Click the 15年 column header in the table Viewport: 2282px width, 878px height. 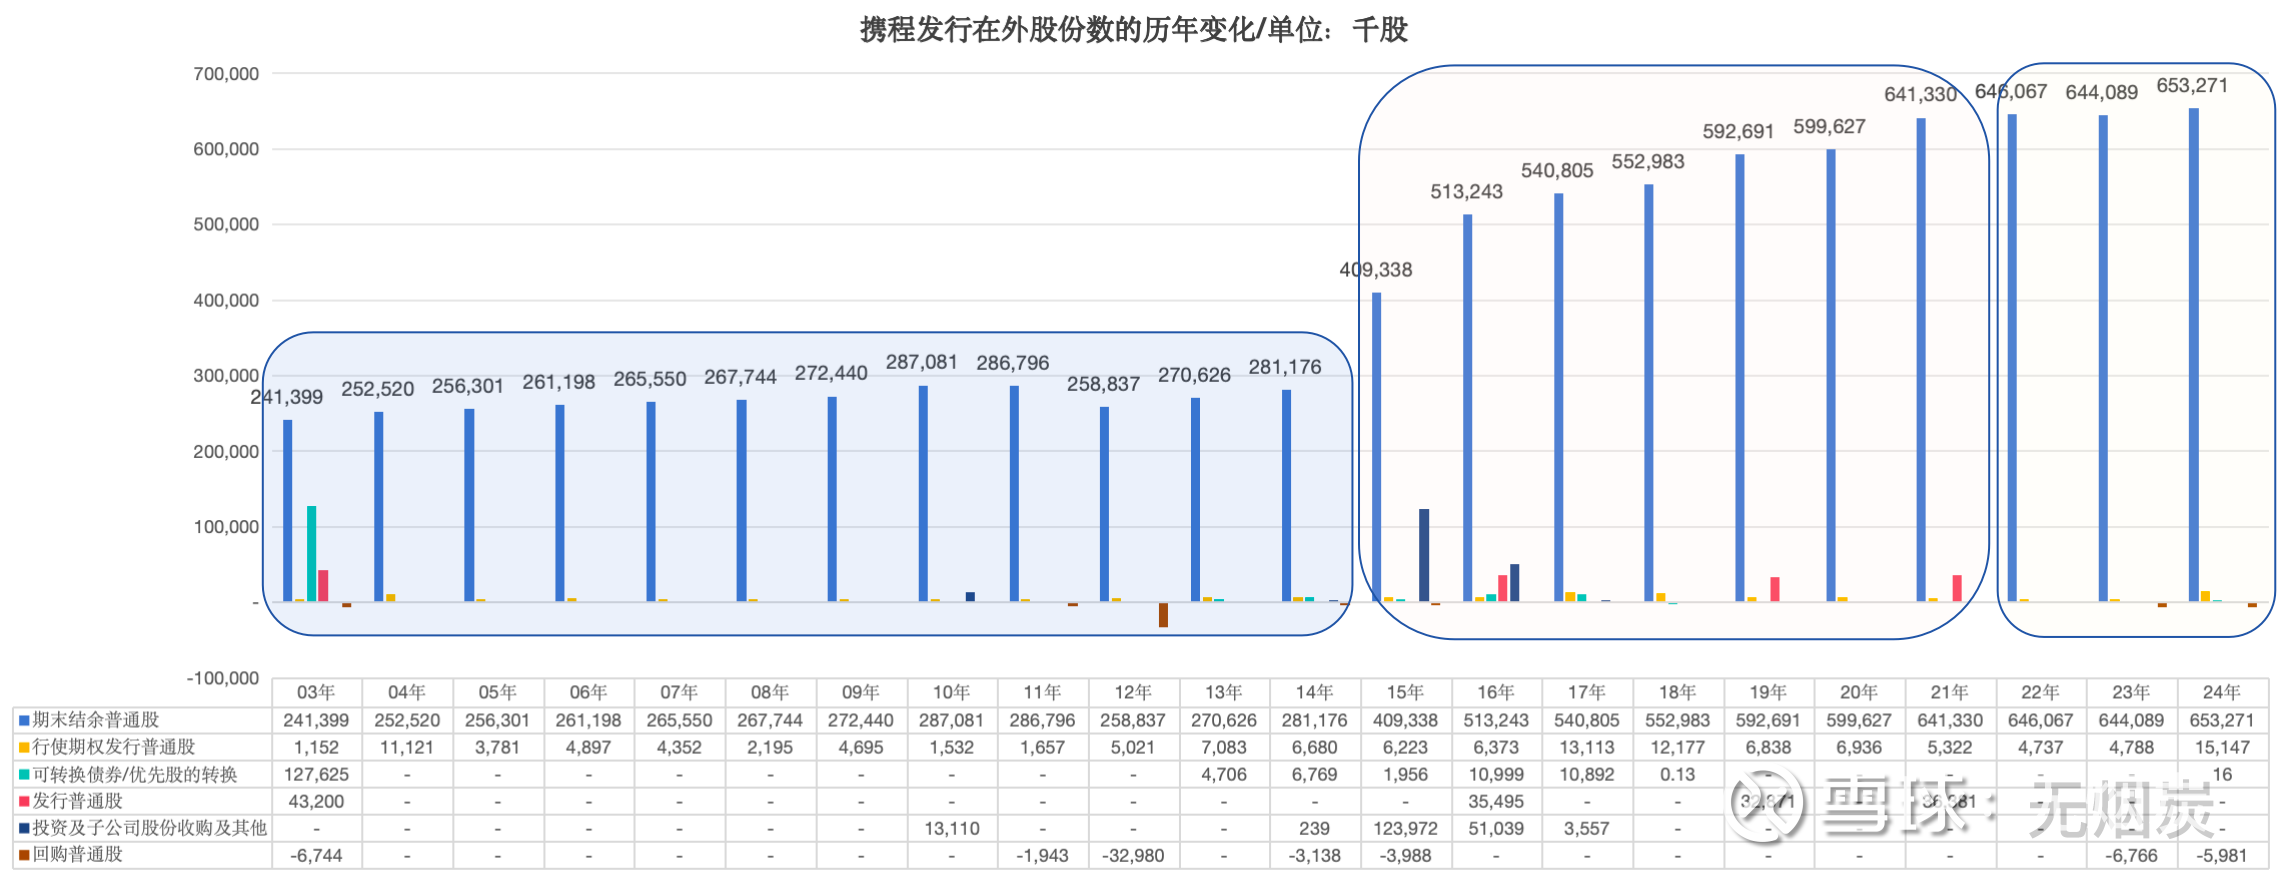click(x=1405, y=692)
